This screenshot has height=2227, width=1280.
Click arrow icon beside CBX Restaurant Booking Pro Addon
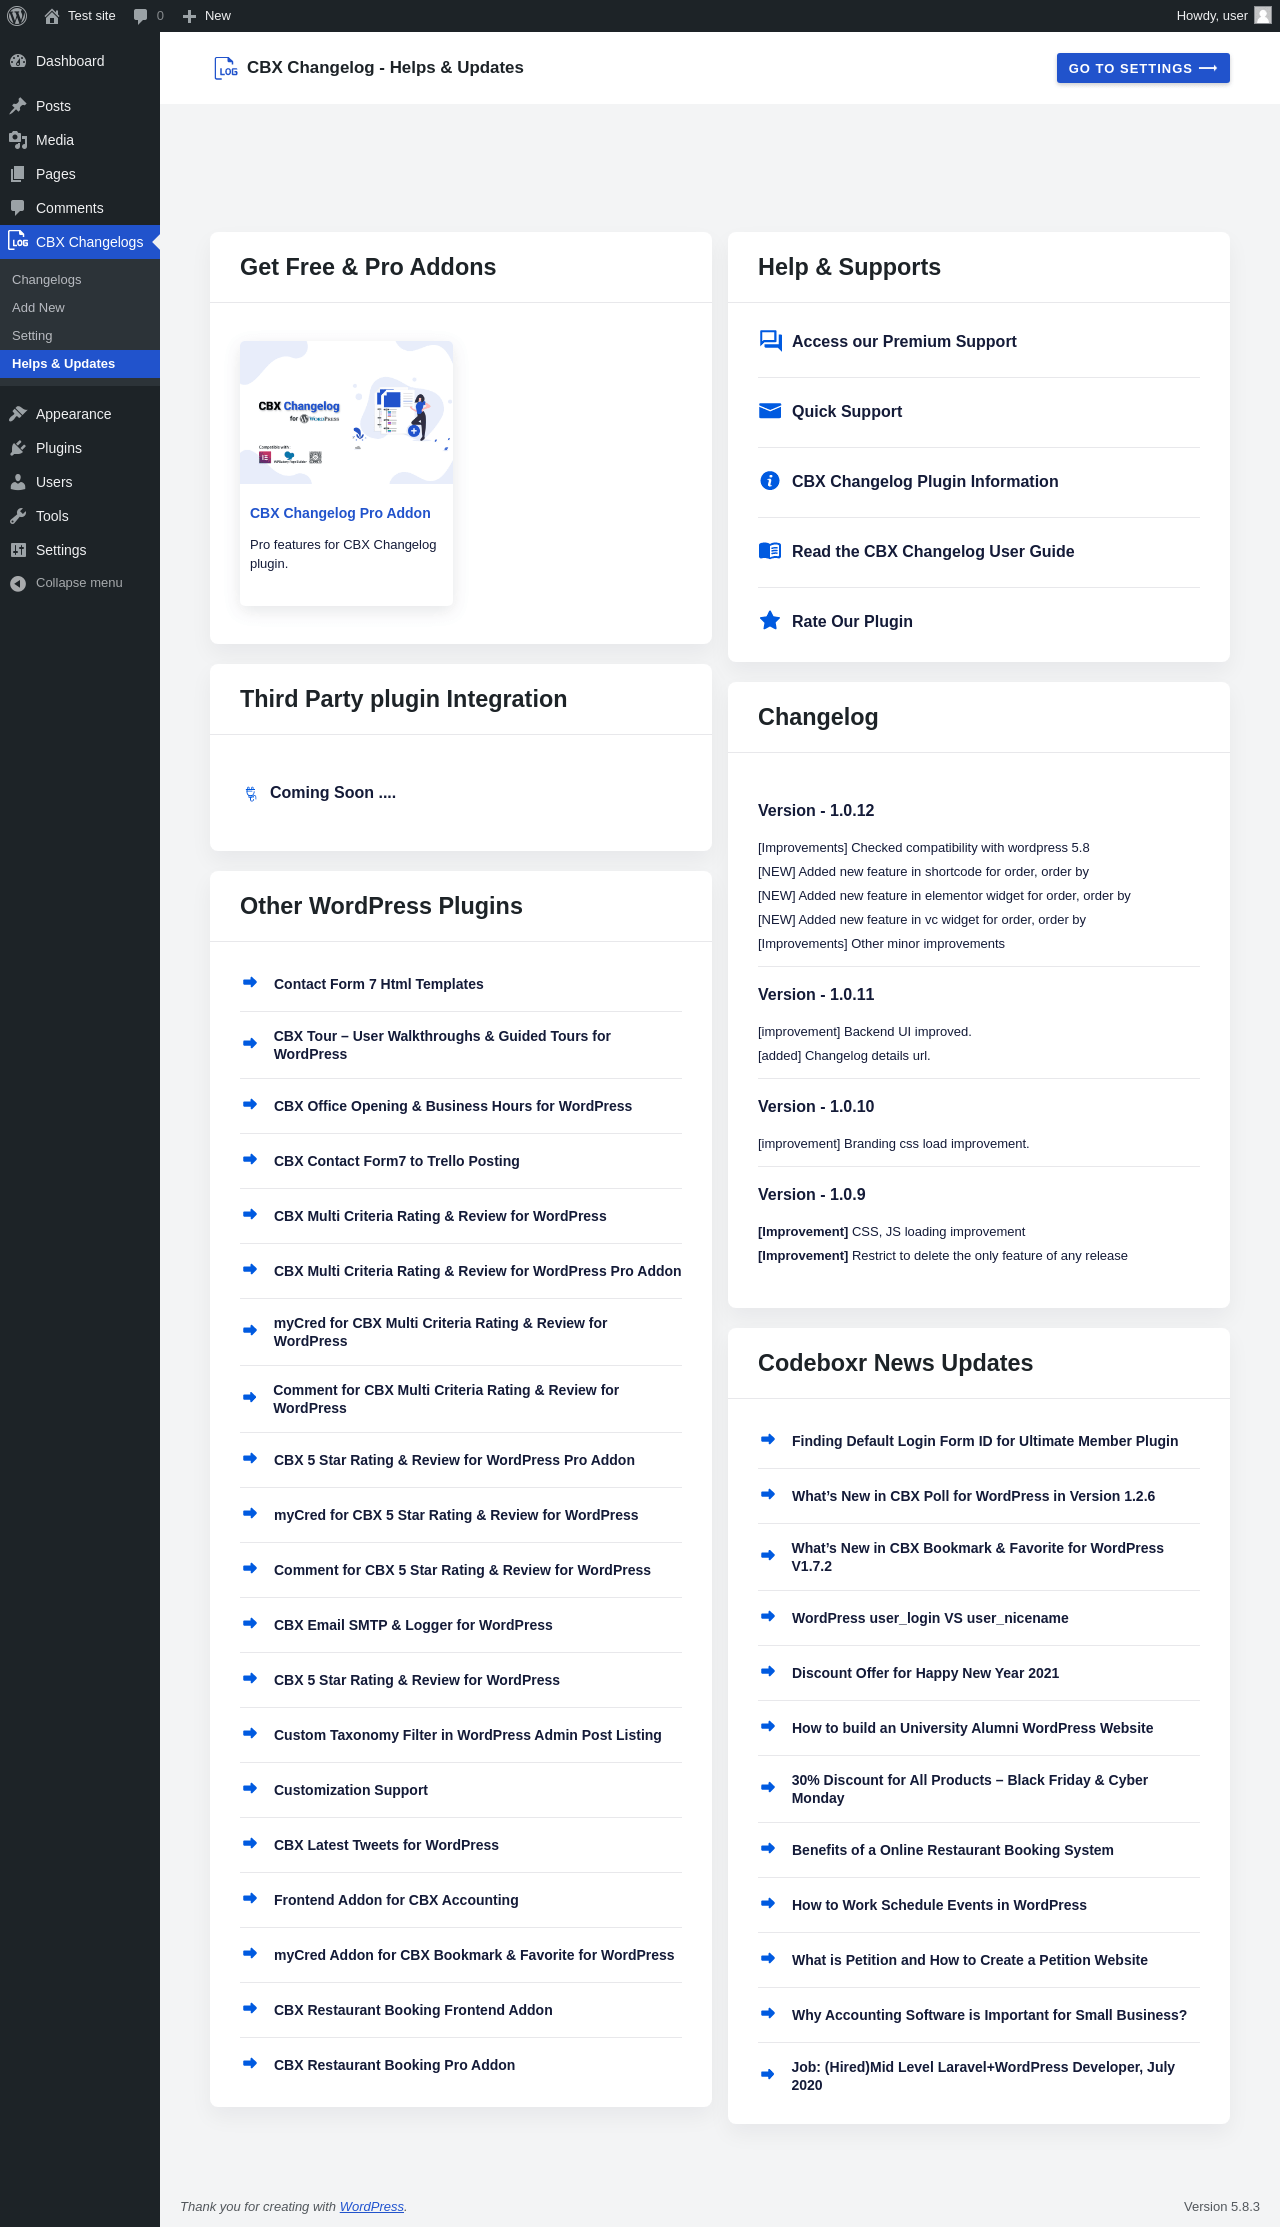point(250,2063)
